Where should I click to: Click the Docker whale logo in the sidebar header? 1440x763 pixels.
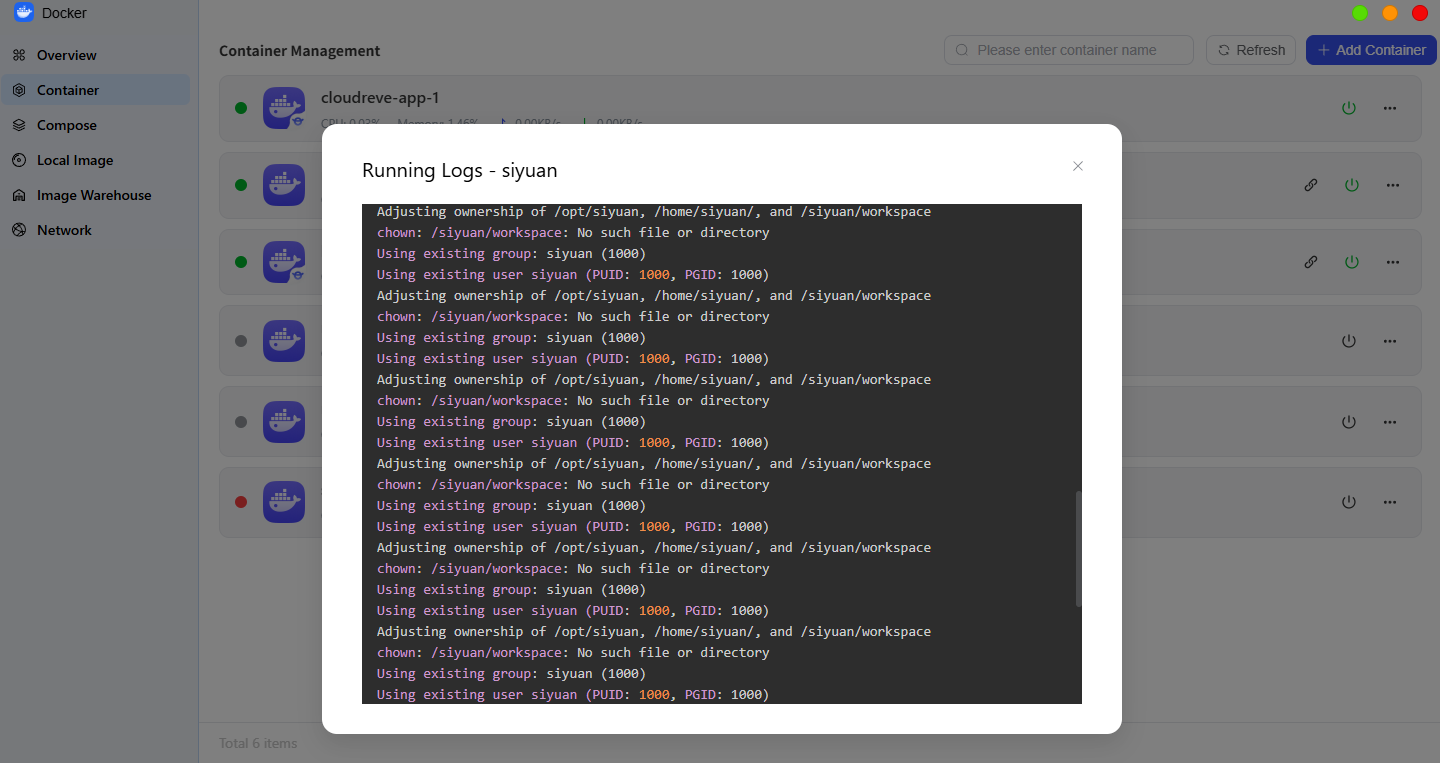[x=24, y=13]
